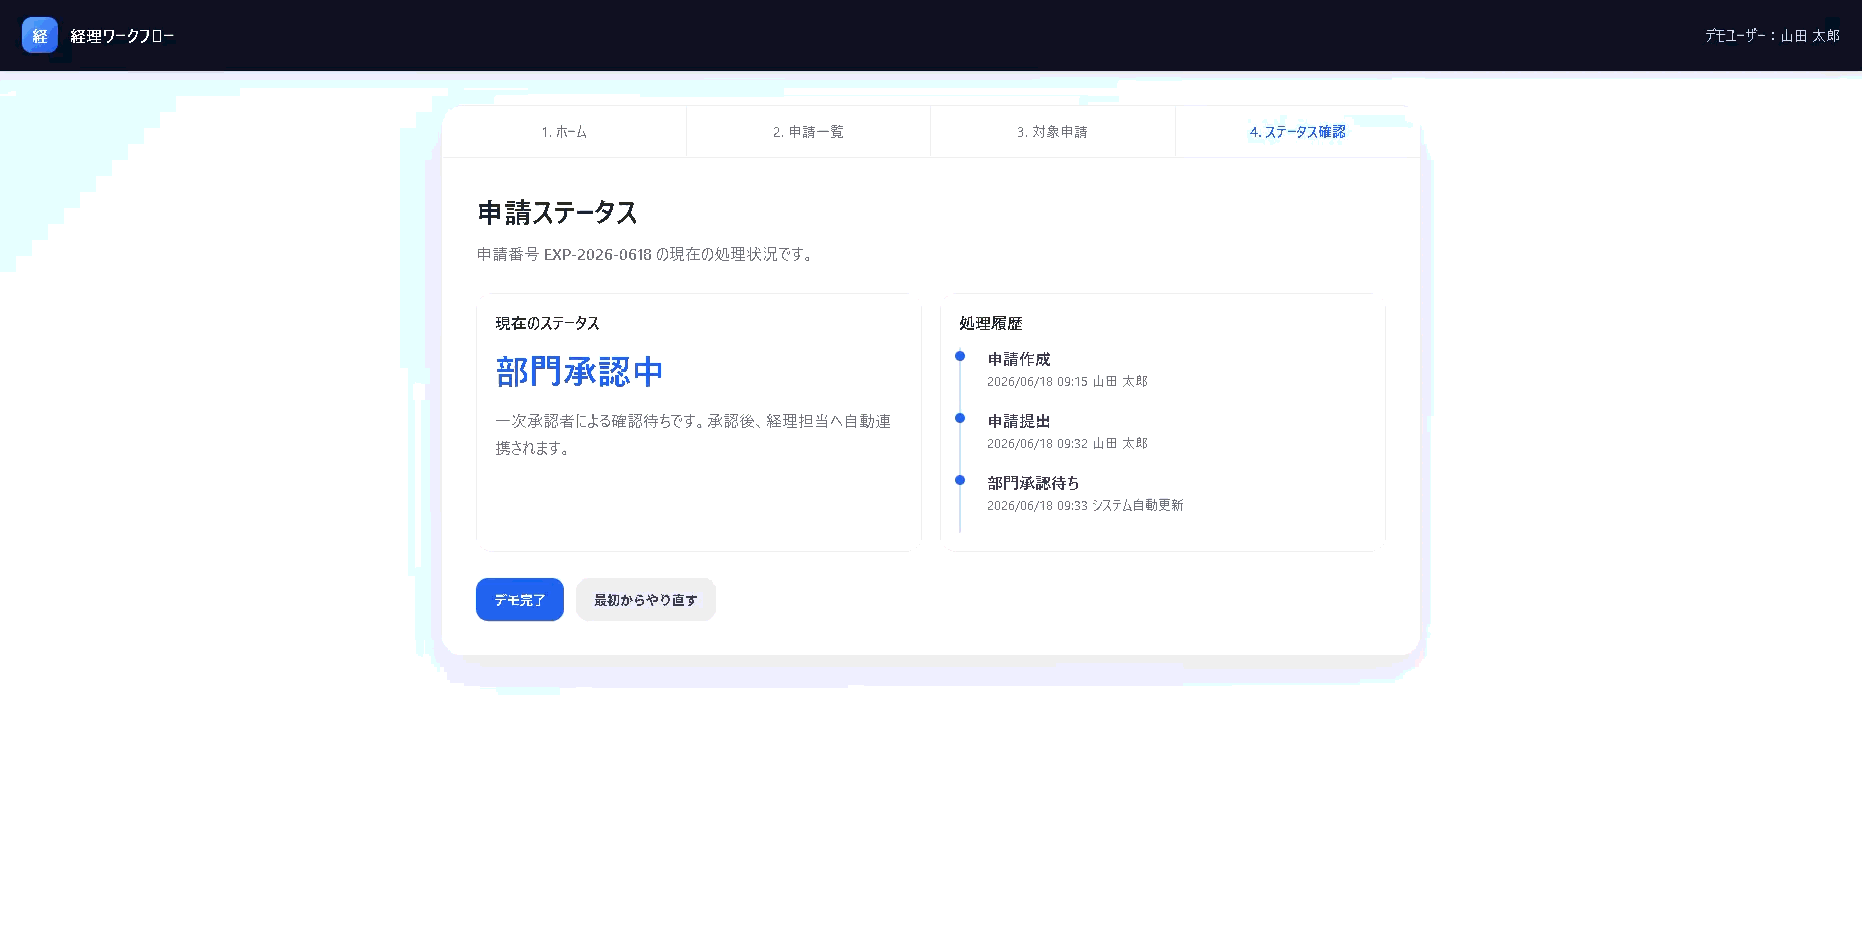
Task: Select the 申請提出 history entry title
Action: pos(1019,422)
